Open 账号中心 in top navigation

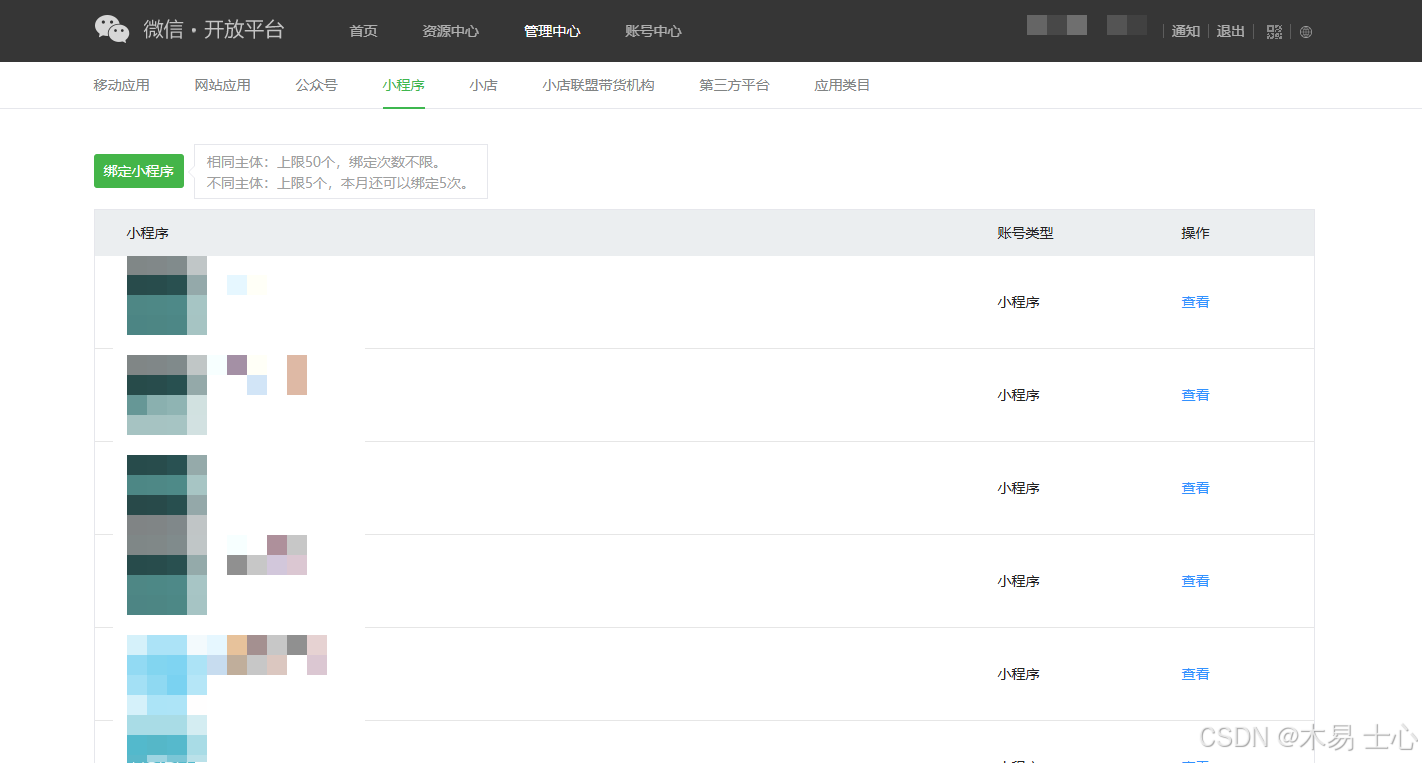(x=653, y=31)
